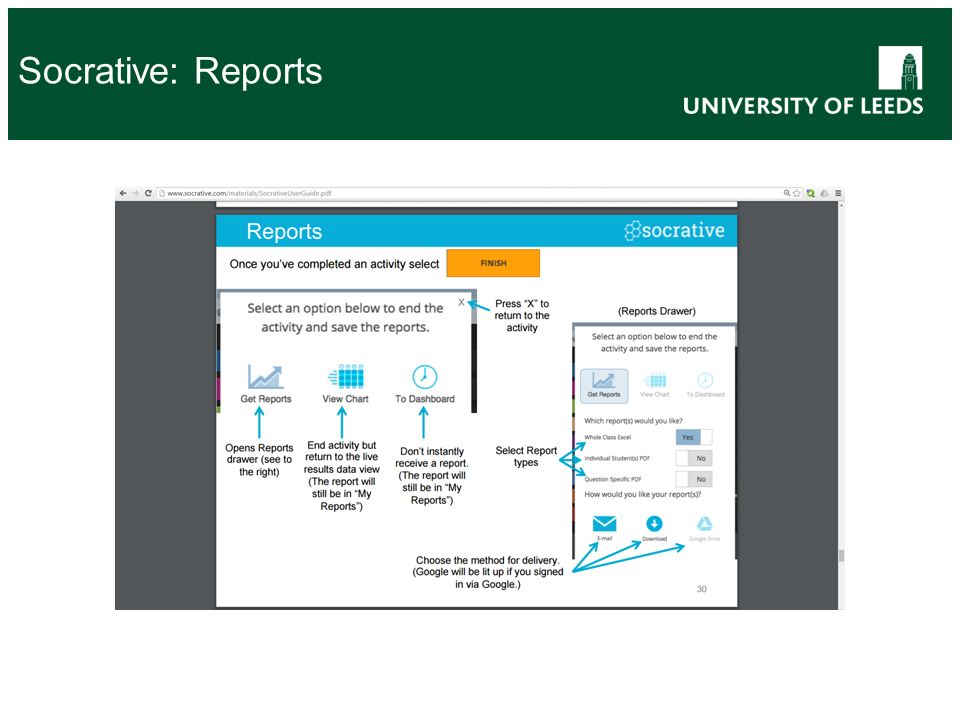Click the socrative logo in the header
The image size is (960, 720).
point(674,230)
